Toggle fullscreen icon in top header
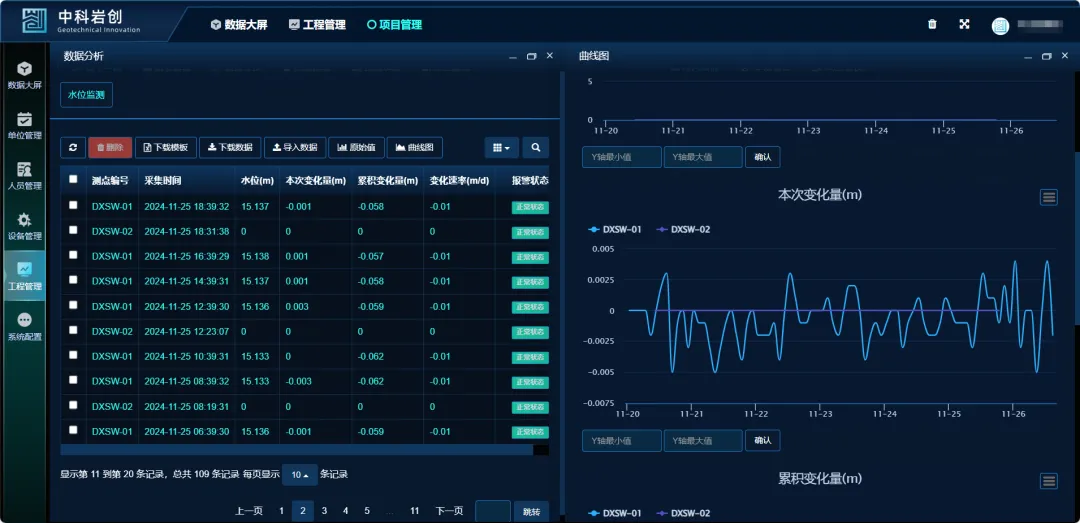1080x523 pixels. pyautogui.click(x=964, y=25)
